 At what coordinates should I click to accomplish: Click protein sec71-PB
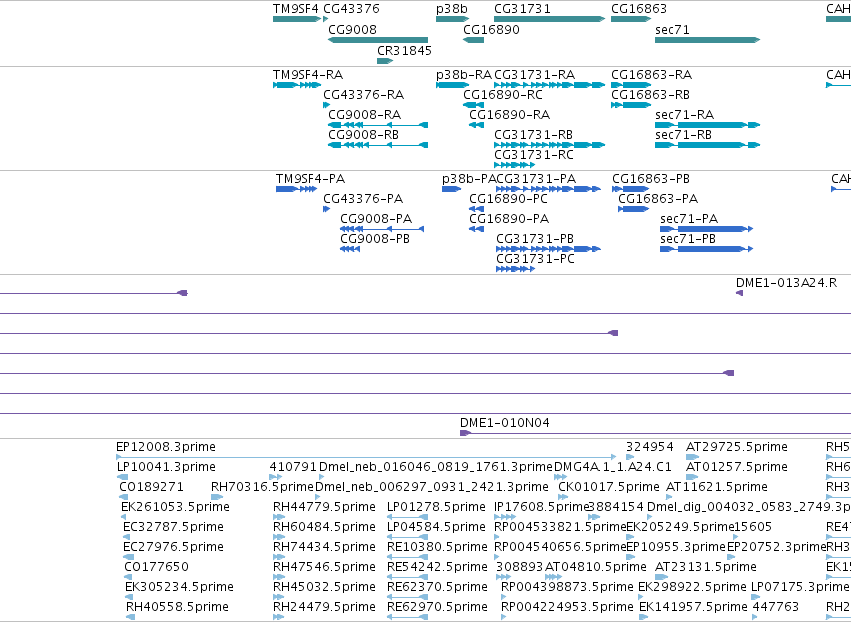point(688,239)
